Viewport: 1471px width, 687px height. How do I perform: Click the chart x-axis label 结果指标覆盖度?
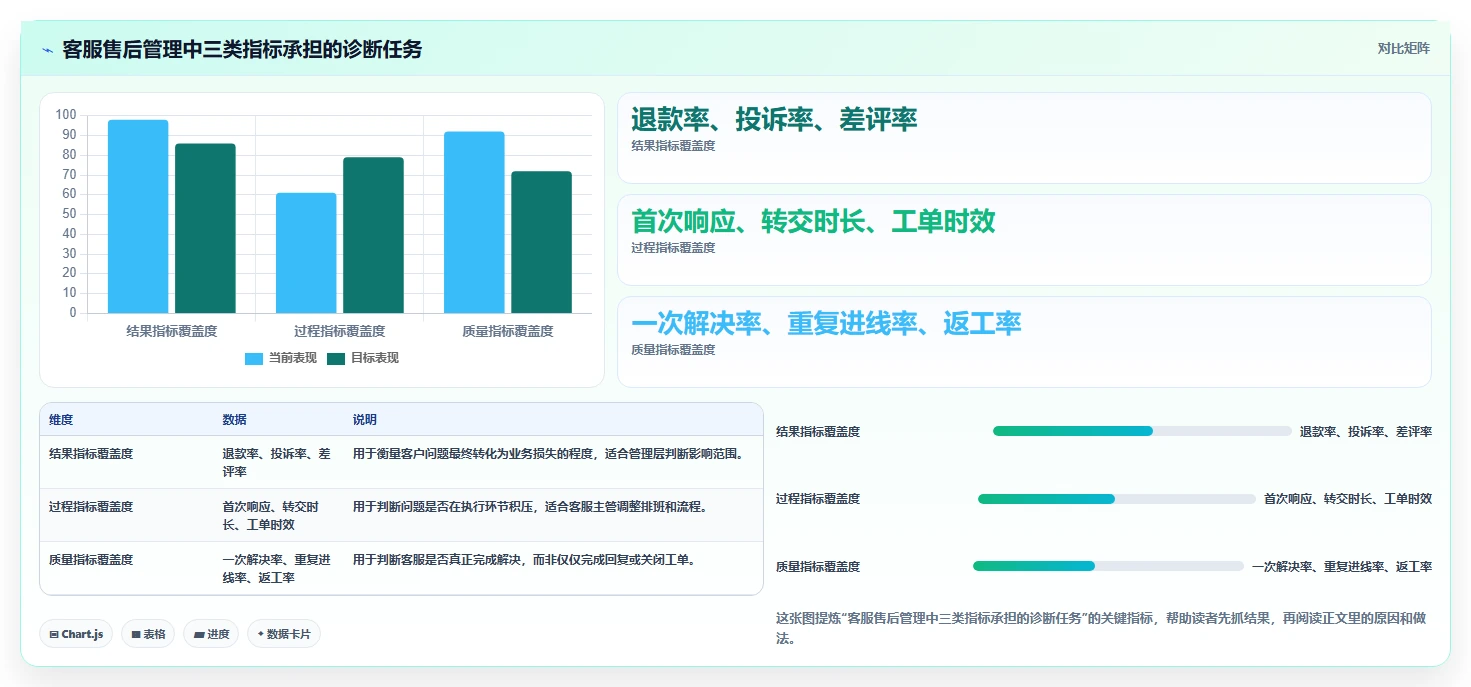pos(172,331)
